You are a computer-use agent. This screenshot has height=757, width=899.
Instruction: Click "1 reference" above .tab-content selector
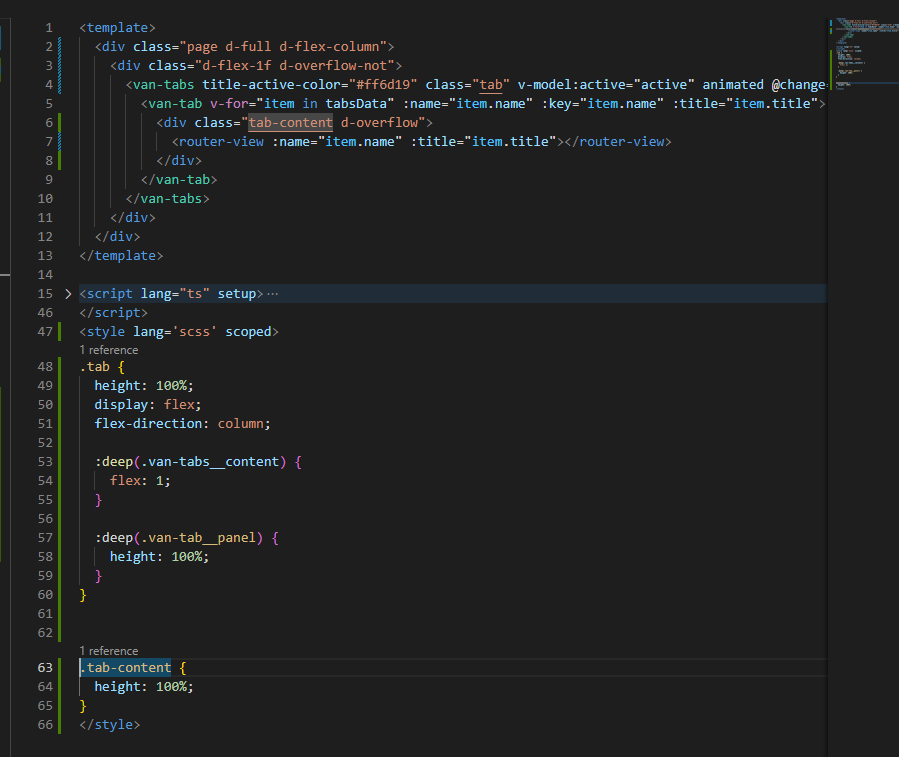point(108,651)
